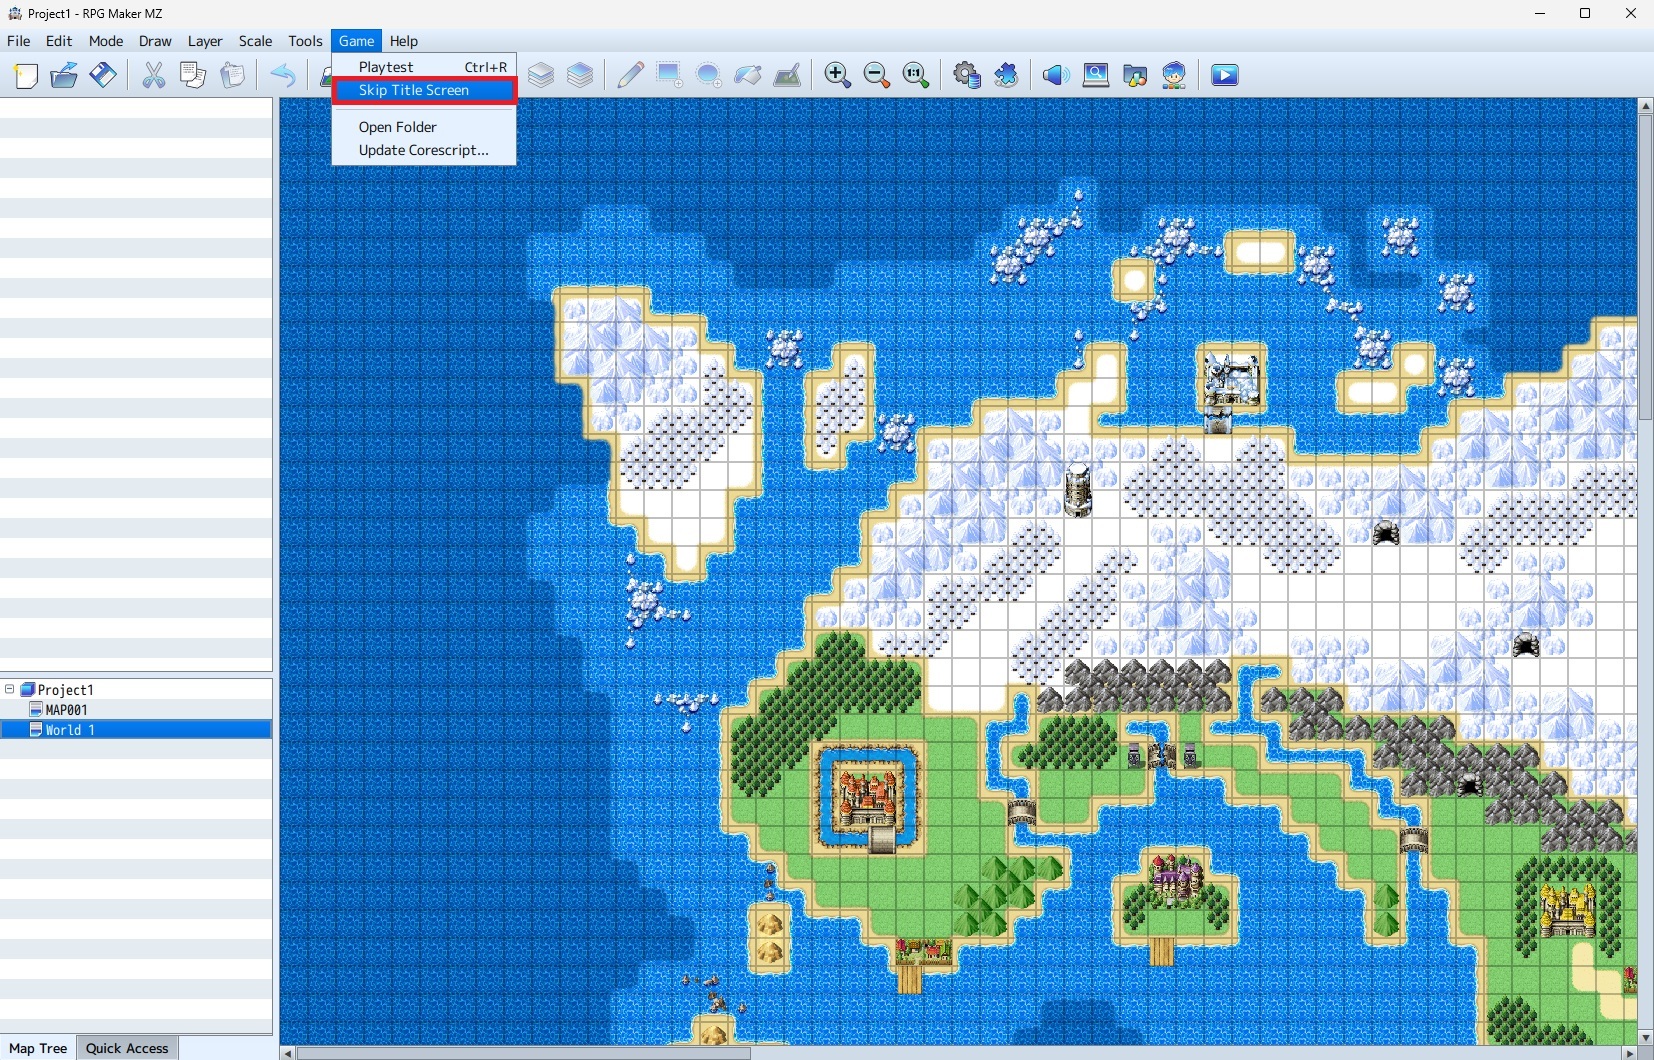Select the Rectangle drawing tool
This screenshot has width=1654, height=1060.
point(669,75)
